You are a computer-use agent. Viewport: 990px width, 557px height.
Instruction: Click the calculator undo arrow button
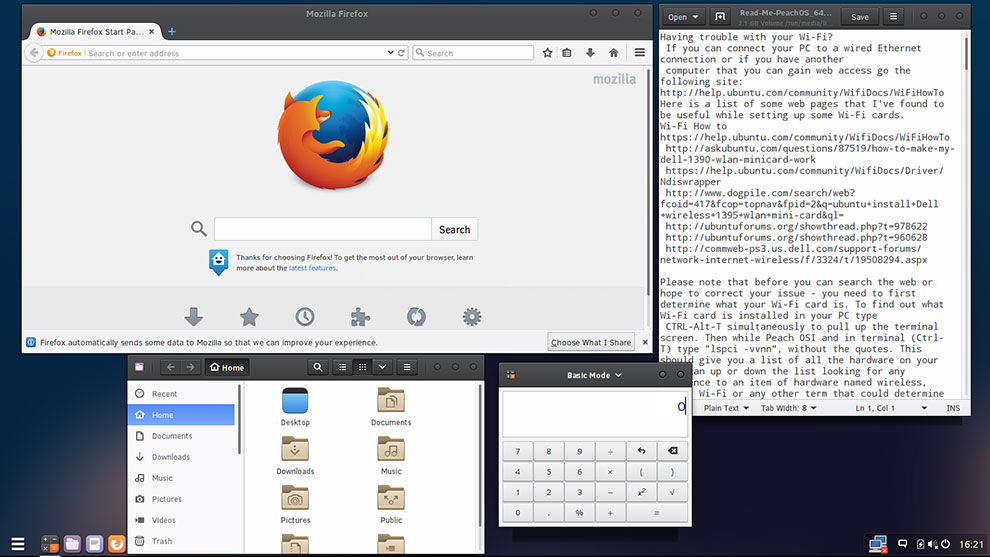pos(641,451)
